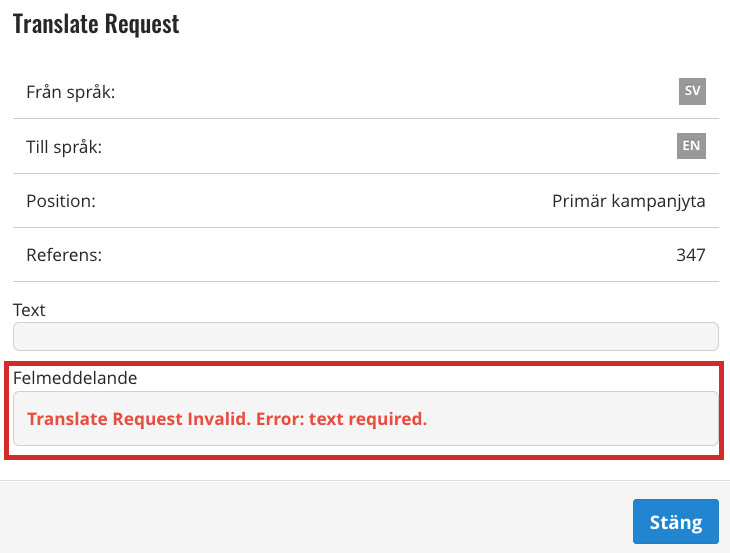Click the Referens label

pyautogui.click(x=64, y=255)
